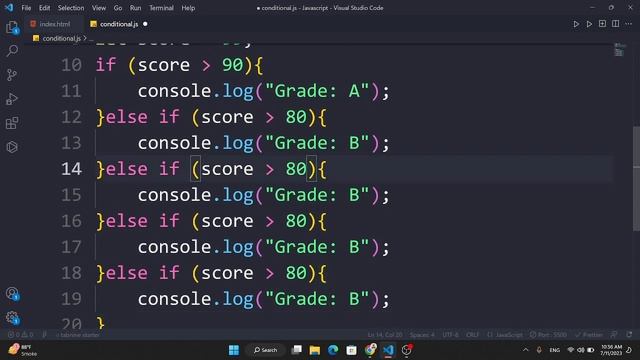Expand the breadcrumb chevron after conditional.js

click(85, 38)
